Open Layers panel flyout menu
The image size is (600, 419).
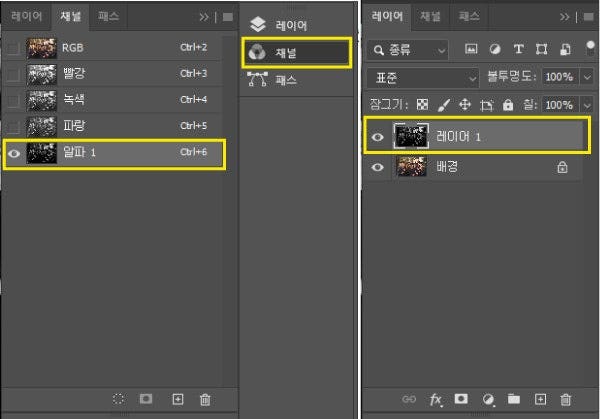[x=589, y=17]
